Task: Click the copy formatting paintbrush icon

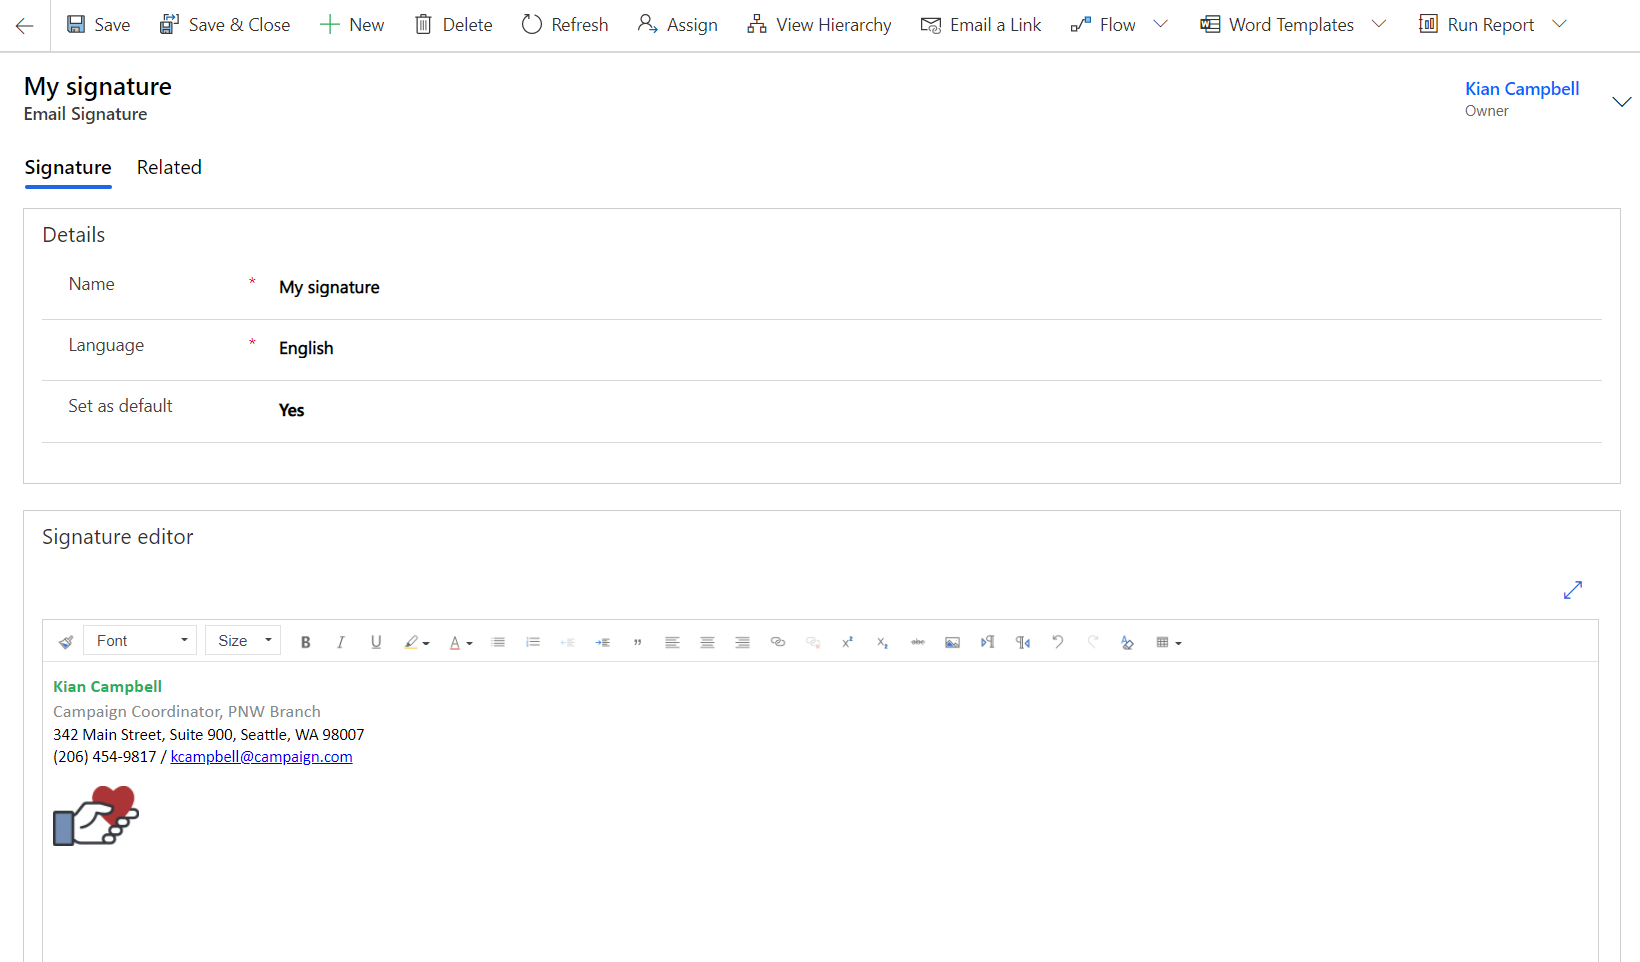Action: tap(66, 642)
